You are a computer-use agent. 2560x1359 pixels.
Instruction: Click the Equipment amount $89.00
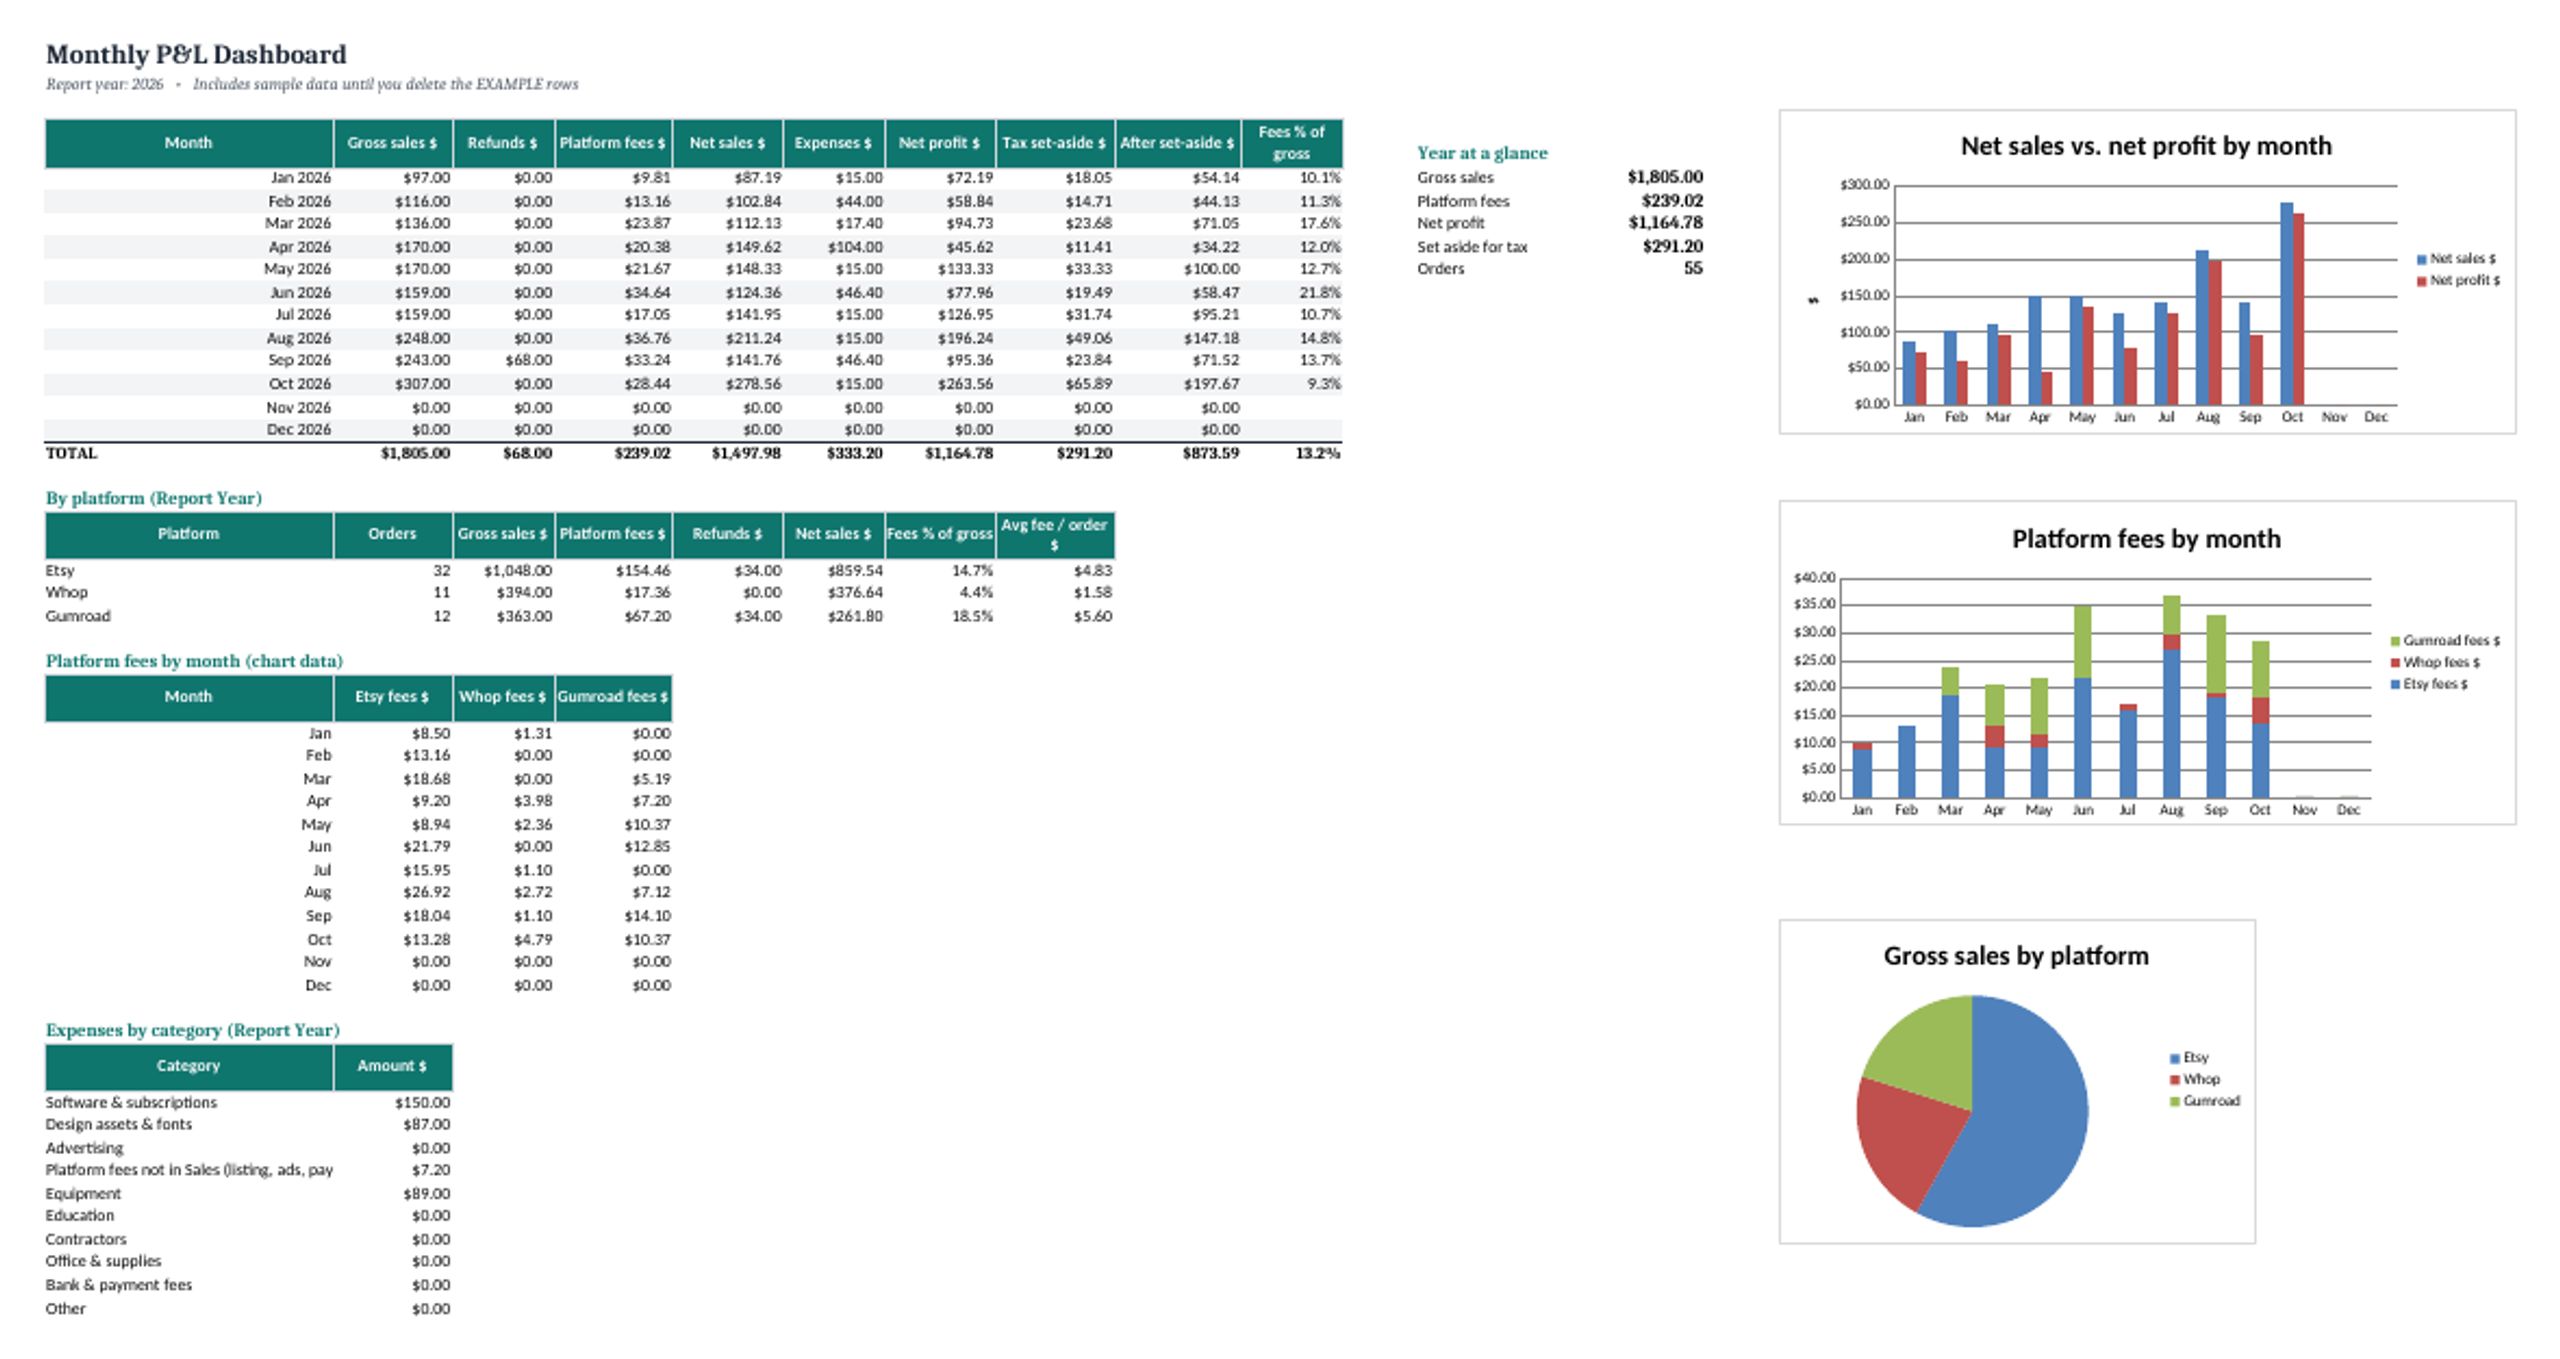point(427,1194)
